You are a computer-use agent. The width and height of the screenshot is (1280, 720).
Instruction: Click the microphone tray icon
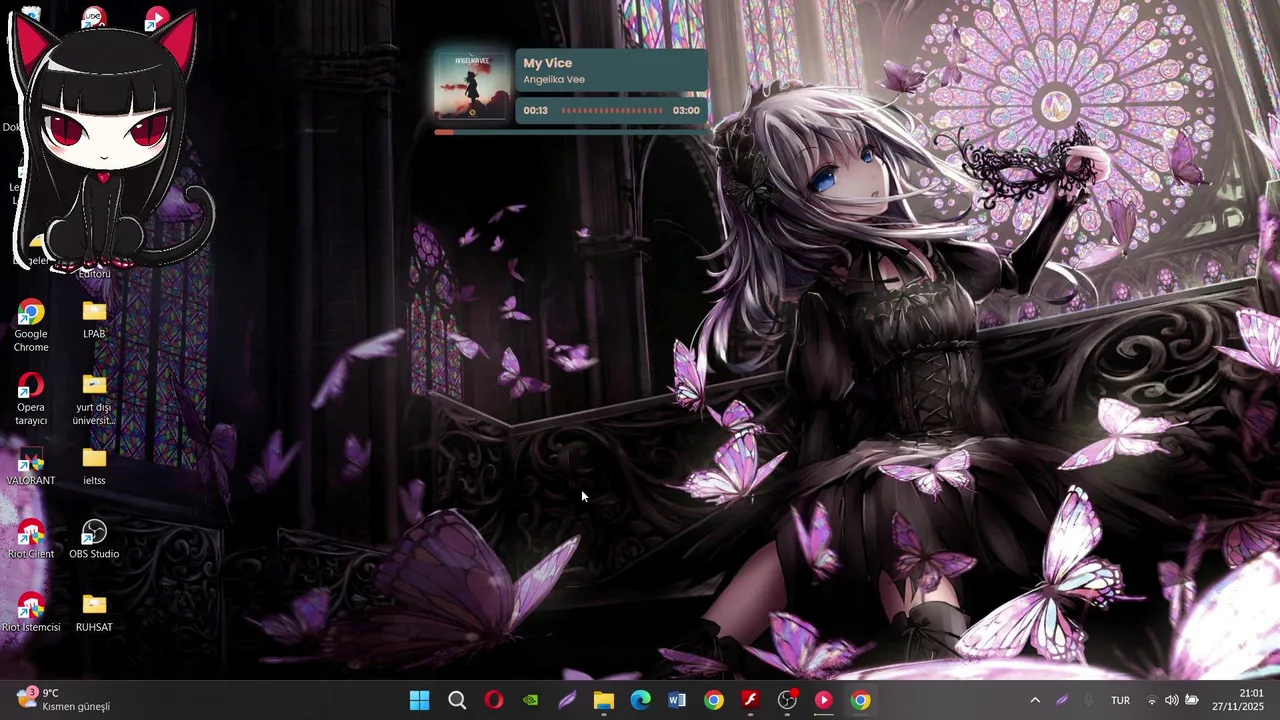tap(1088, 700)
